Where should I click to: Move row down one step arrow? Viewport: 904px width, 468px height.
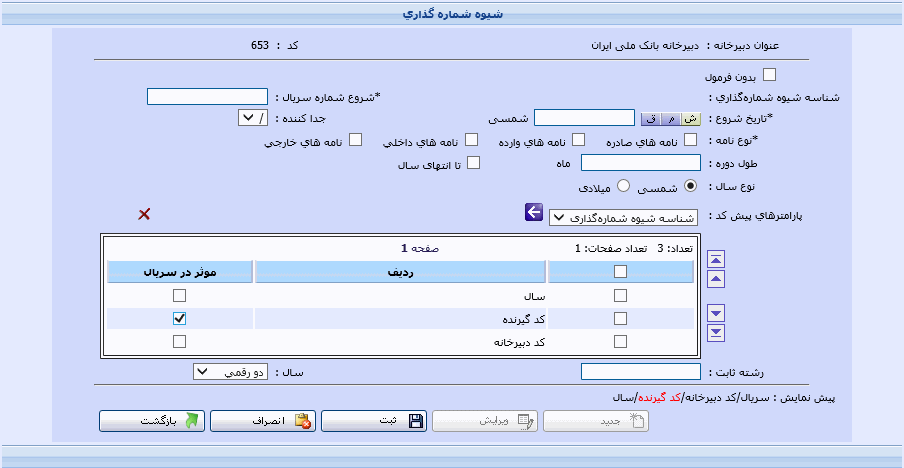point(715,314)
